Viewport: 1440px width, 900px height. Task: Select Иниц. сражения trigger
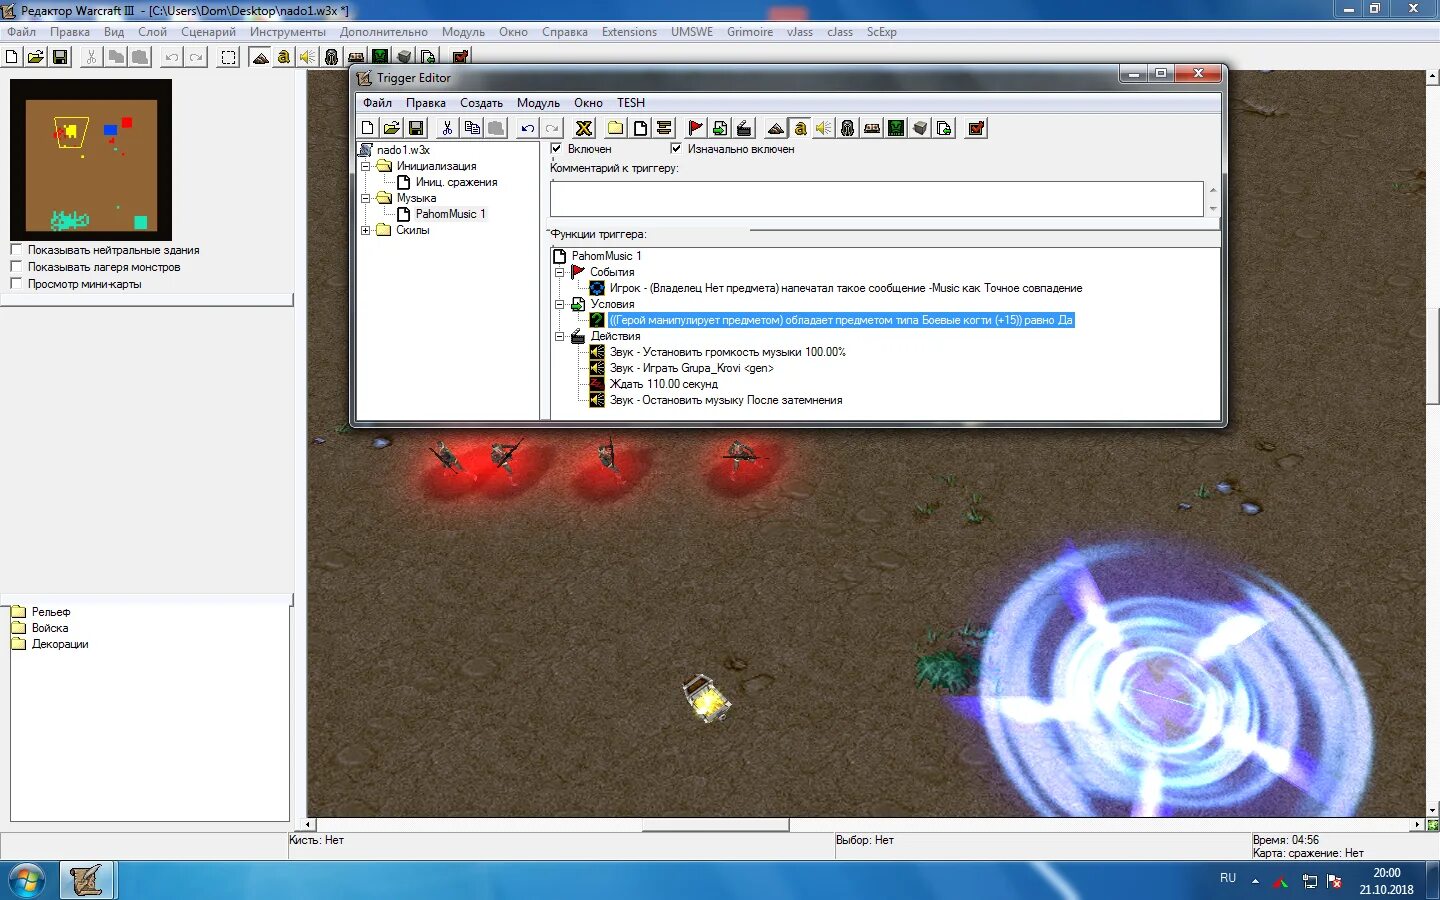(x=456, y=182)
